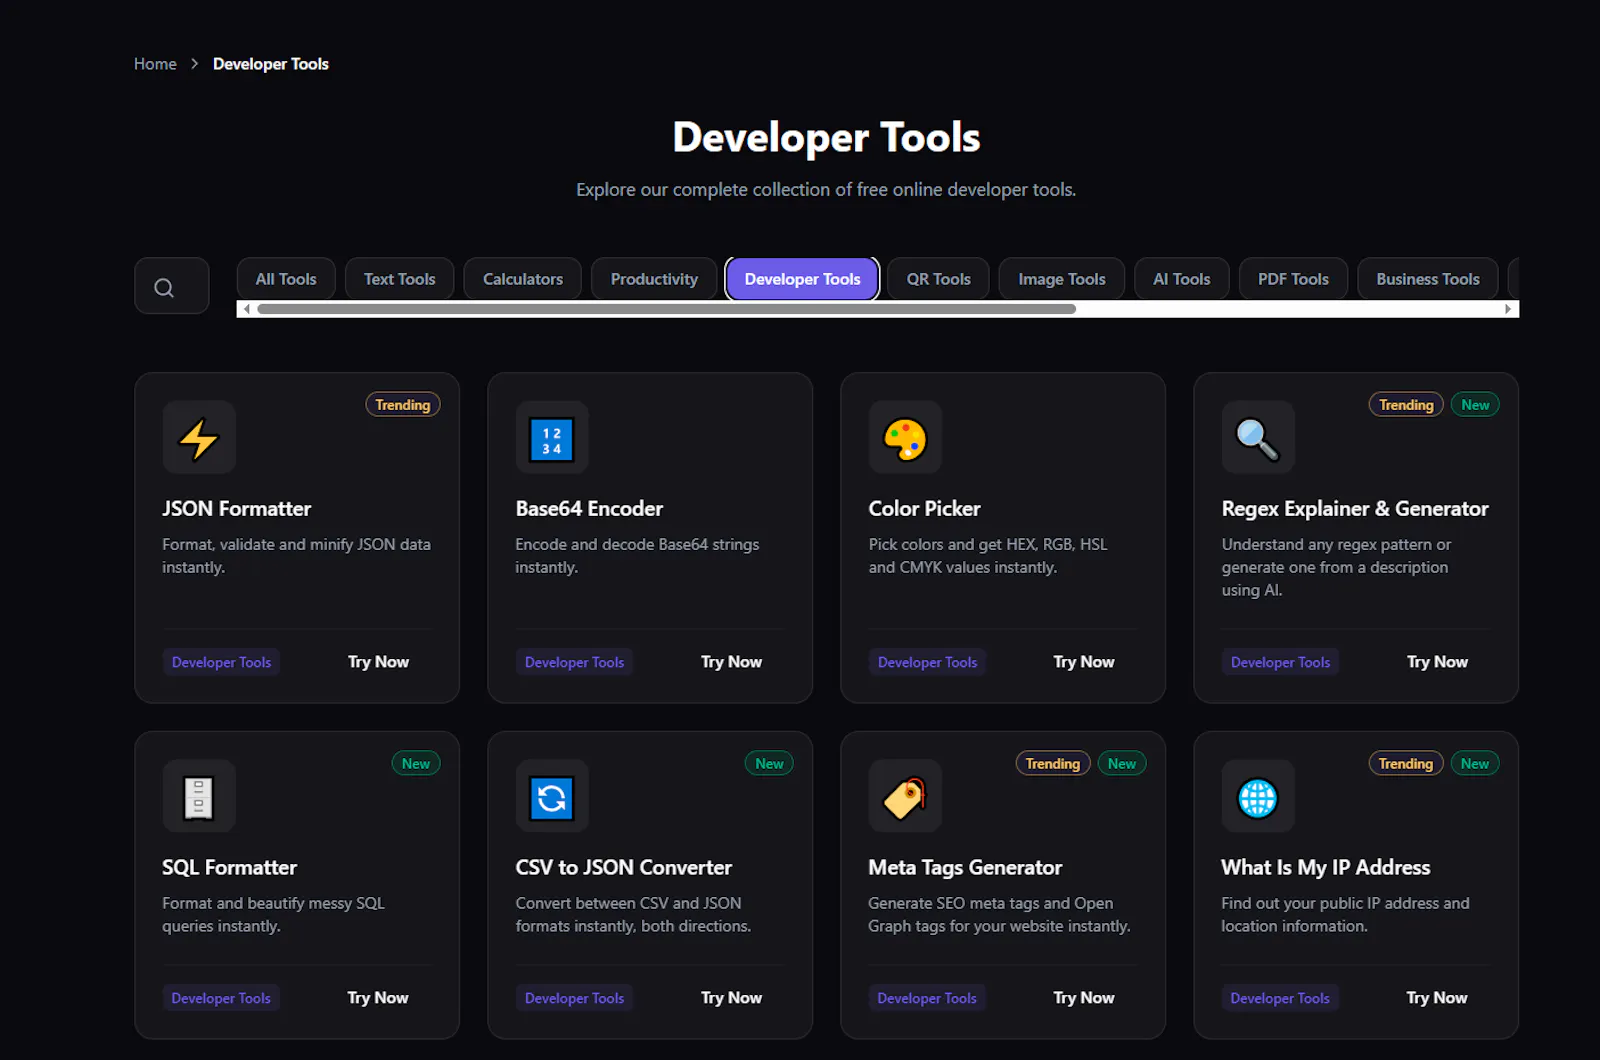The width and height of the screenshot is (1600, 1060).
Task: Click the JSON Formatter lightning bolt icon
Action: [199, 438]
